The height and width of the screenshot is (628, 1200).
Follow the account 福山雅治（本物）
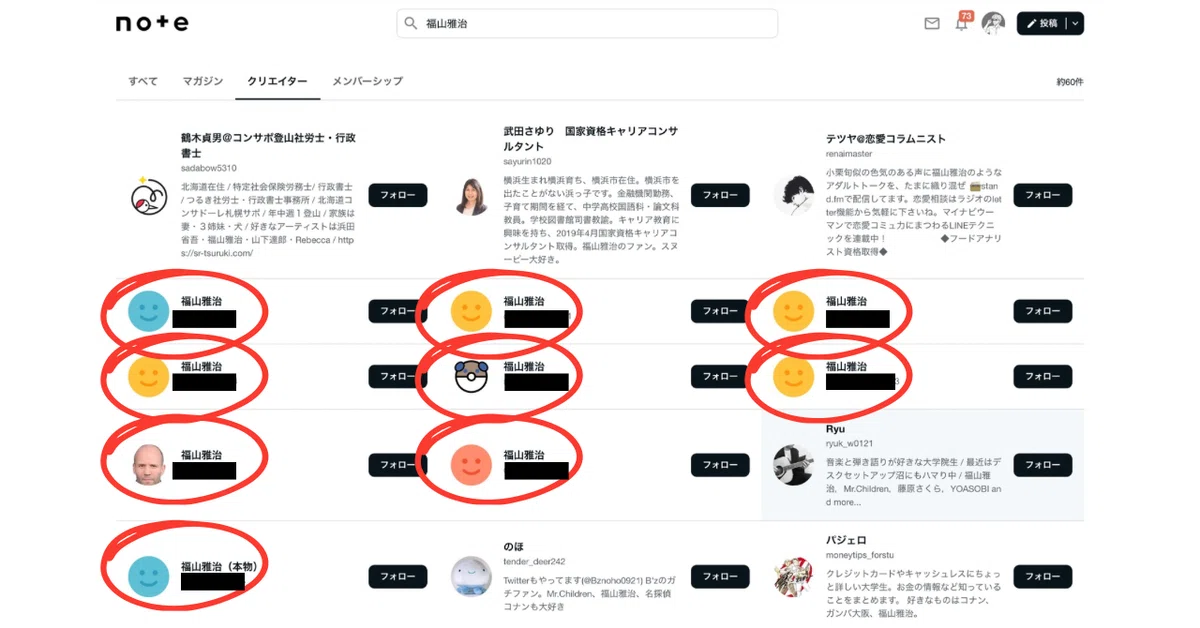(x=398, y=577)
